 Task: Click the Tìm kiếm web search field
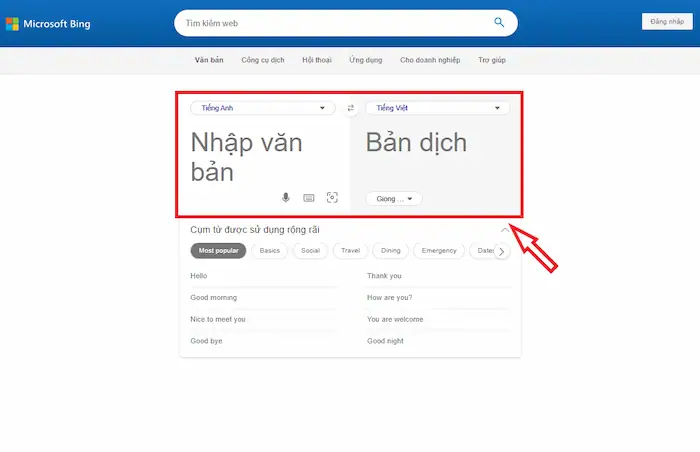[x=330, y=22]
